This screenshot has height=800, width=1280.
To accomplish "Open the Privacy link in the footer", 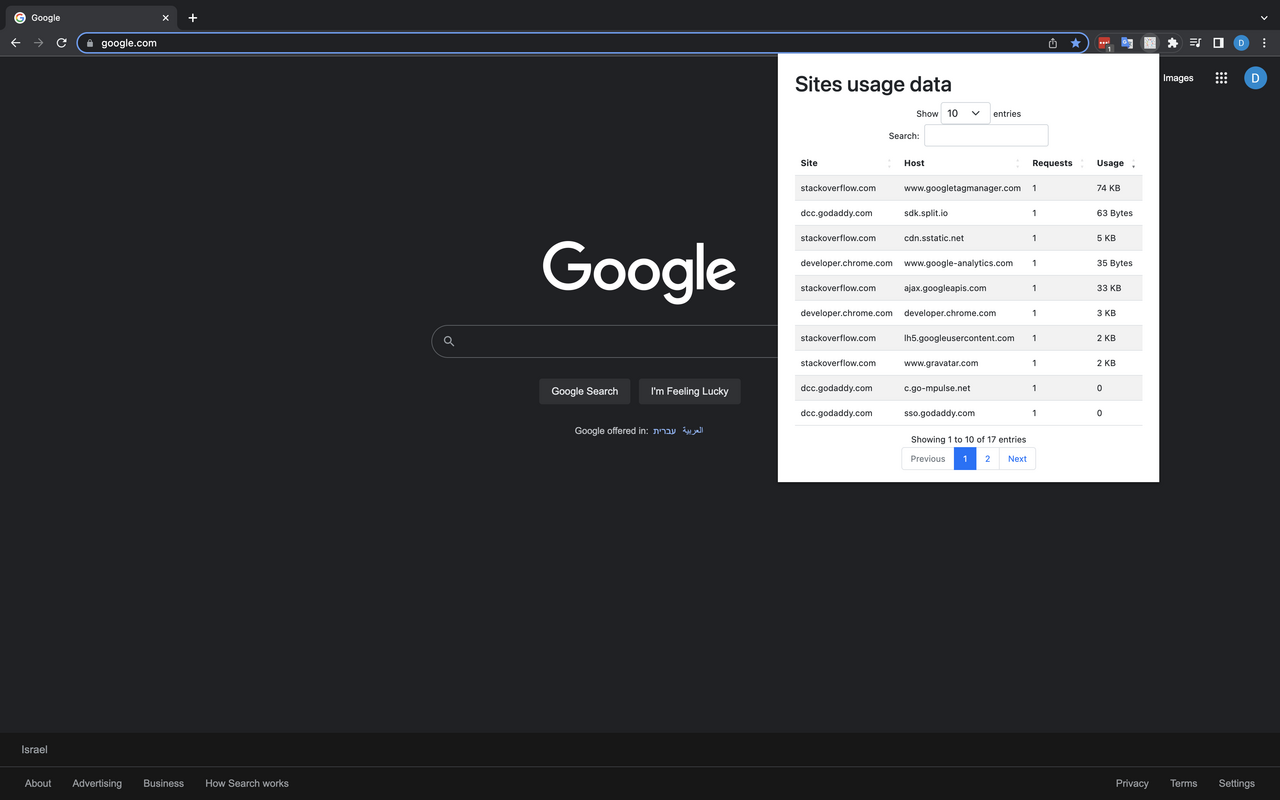I will point(1132,783).
